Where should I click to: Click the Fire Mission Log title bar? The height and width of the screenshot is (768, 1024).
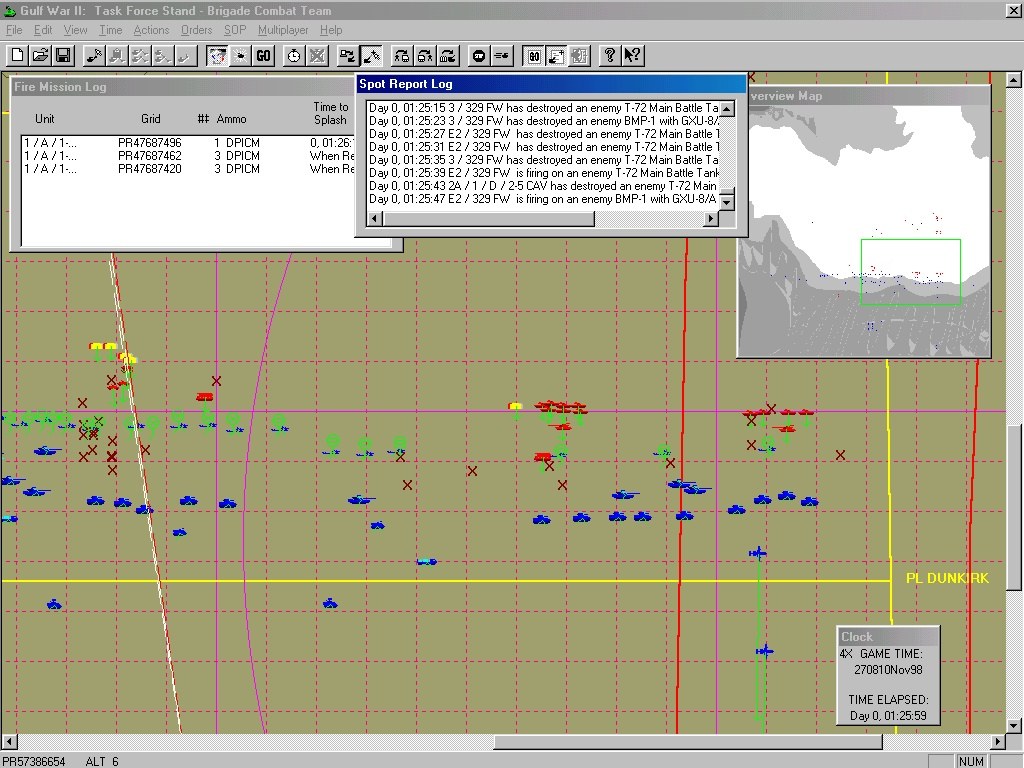pyautogui.click(x=183, y=87)
